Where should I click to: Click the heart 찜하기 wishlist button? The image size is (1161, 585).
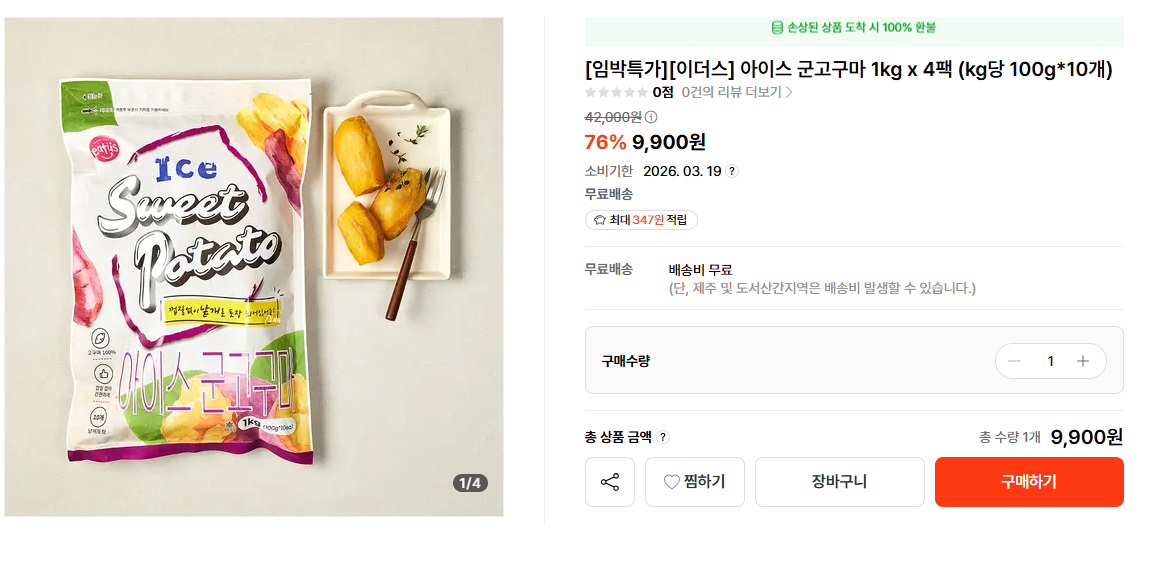(x=694, y=482)
